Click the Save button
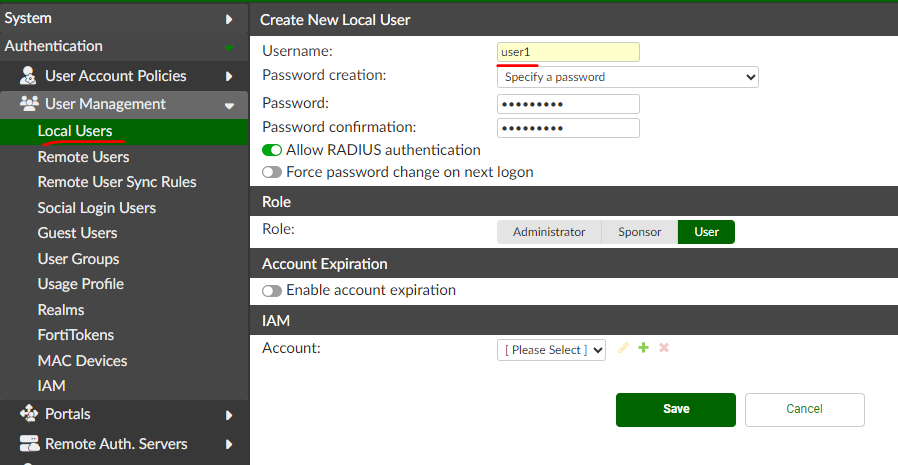This screenshot has height=465, width=898. click(676, 409)
